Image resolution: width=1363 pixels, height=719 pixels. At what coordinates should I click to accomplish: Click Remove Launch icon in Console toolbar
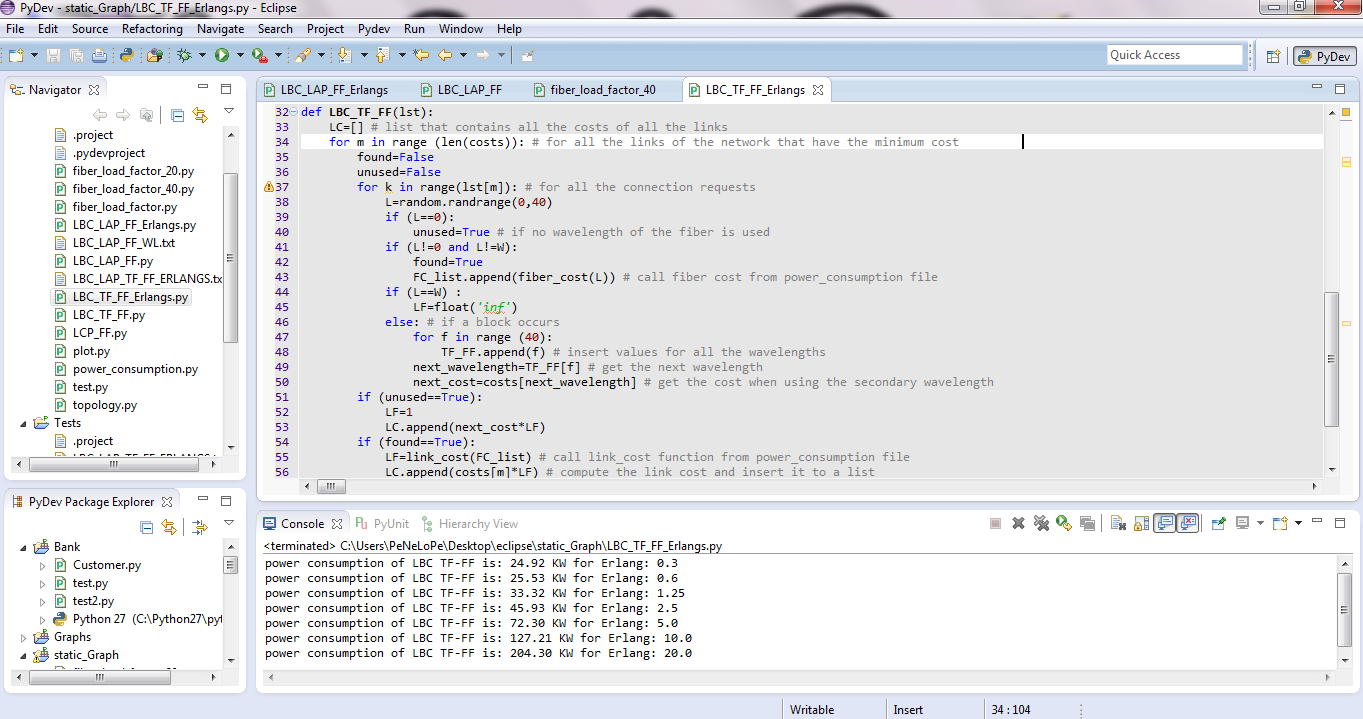(1018, 523)
